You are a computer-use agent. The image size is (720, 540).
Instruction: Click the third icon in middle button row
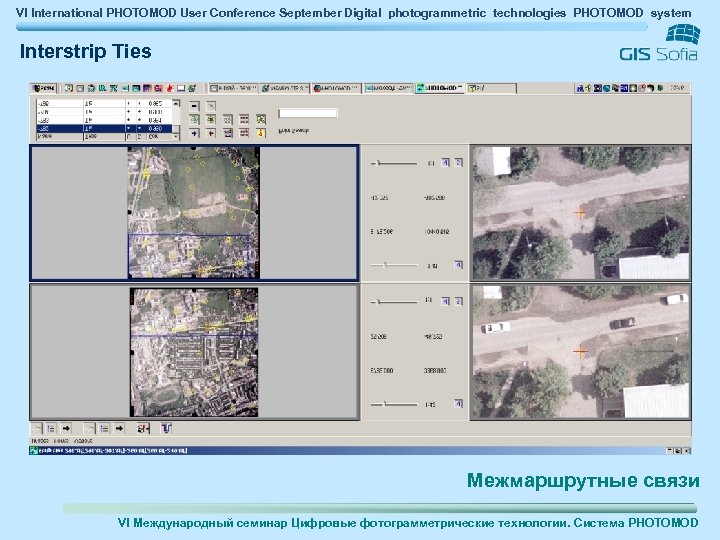click(228, 119)
